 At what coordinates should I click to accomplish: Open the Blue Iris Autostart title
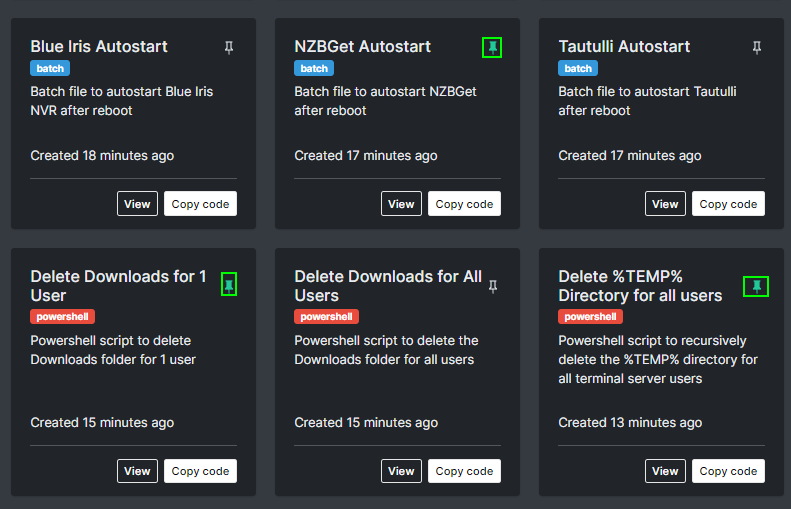point(99,46)
